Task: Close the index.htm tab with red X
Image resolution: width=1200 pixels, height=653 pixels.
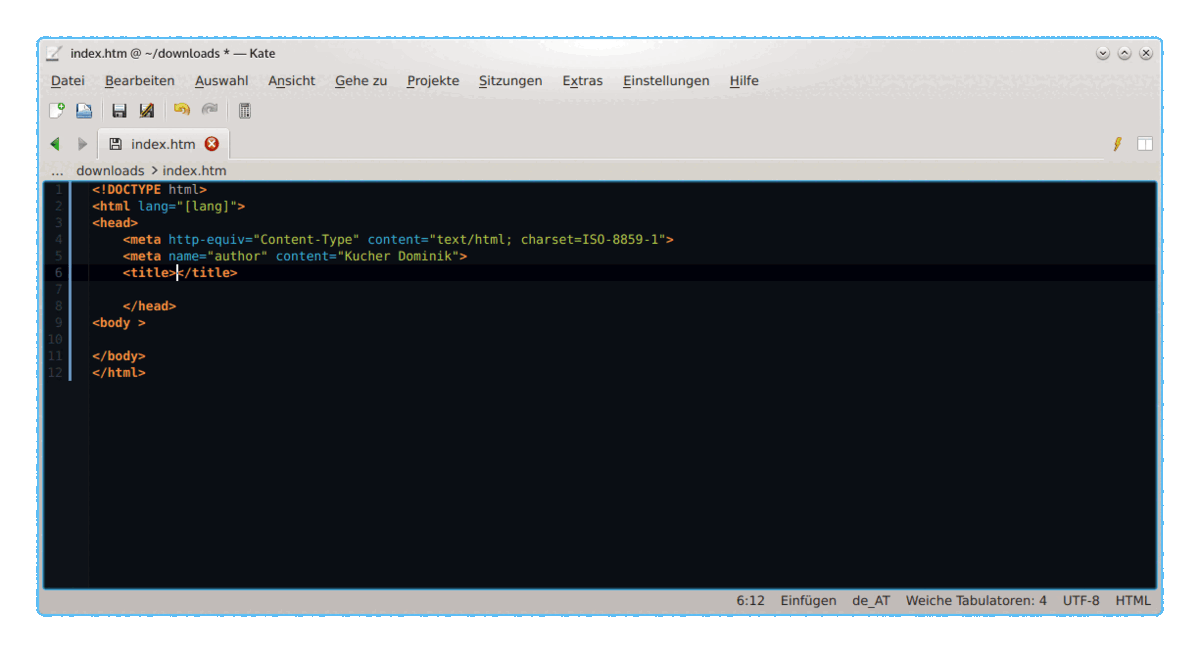Action: pos(211,144)
